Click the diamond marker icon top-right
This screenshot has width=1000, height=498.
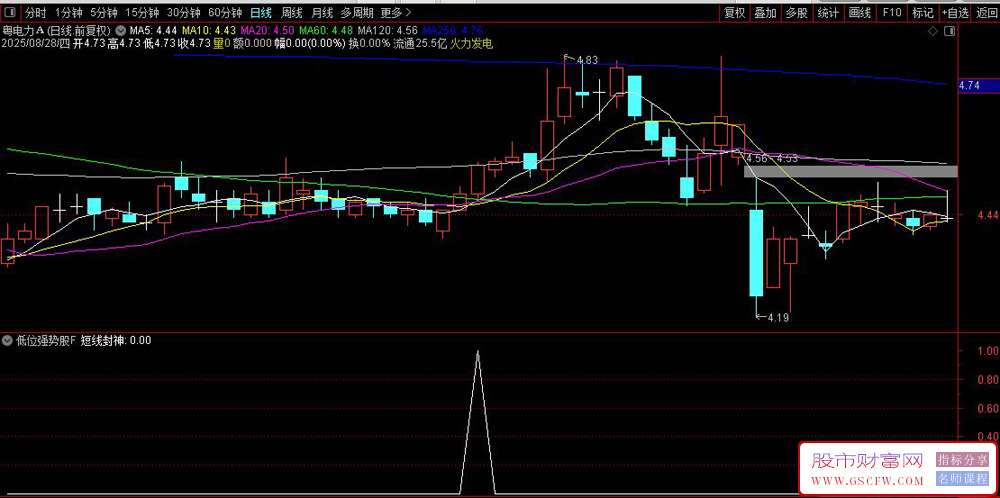pos(932,31)
